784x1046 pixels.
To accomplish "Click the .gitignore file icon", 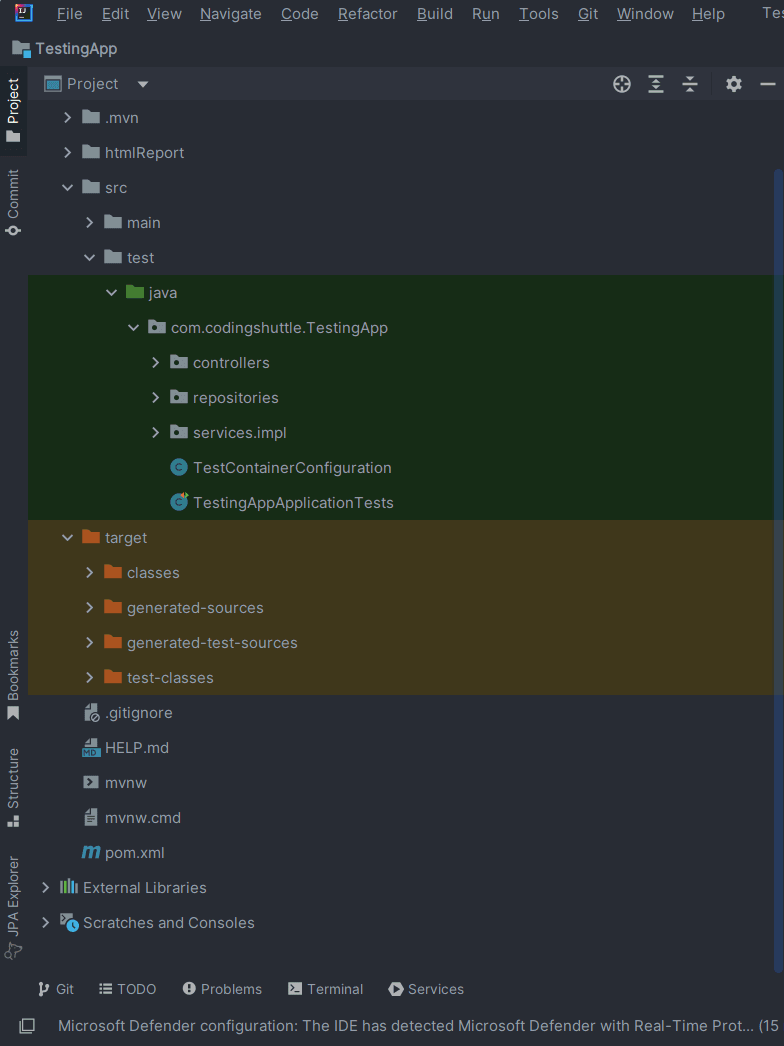I will tap(91, 712).
